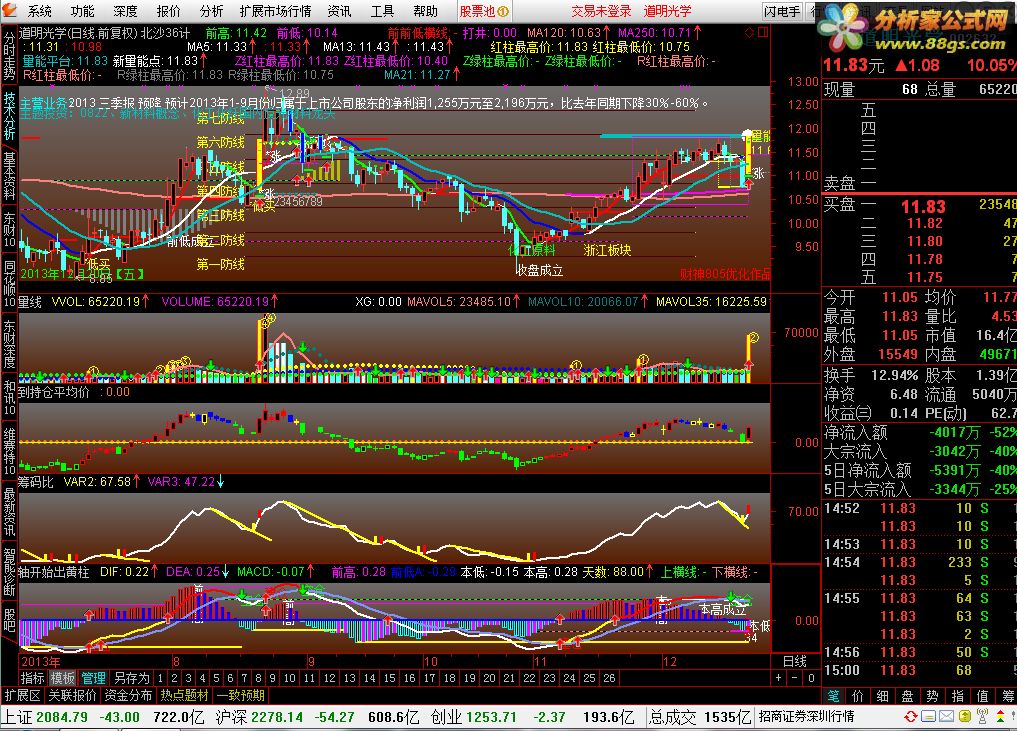Open the 系统 menu

click(40, 11)
